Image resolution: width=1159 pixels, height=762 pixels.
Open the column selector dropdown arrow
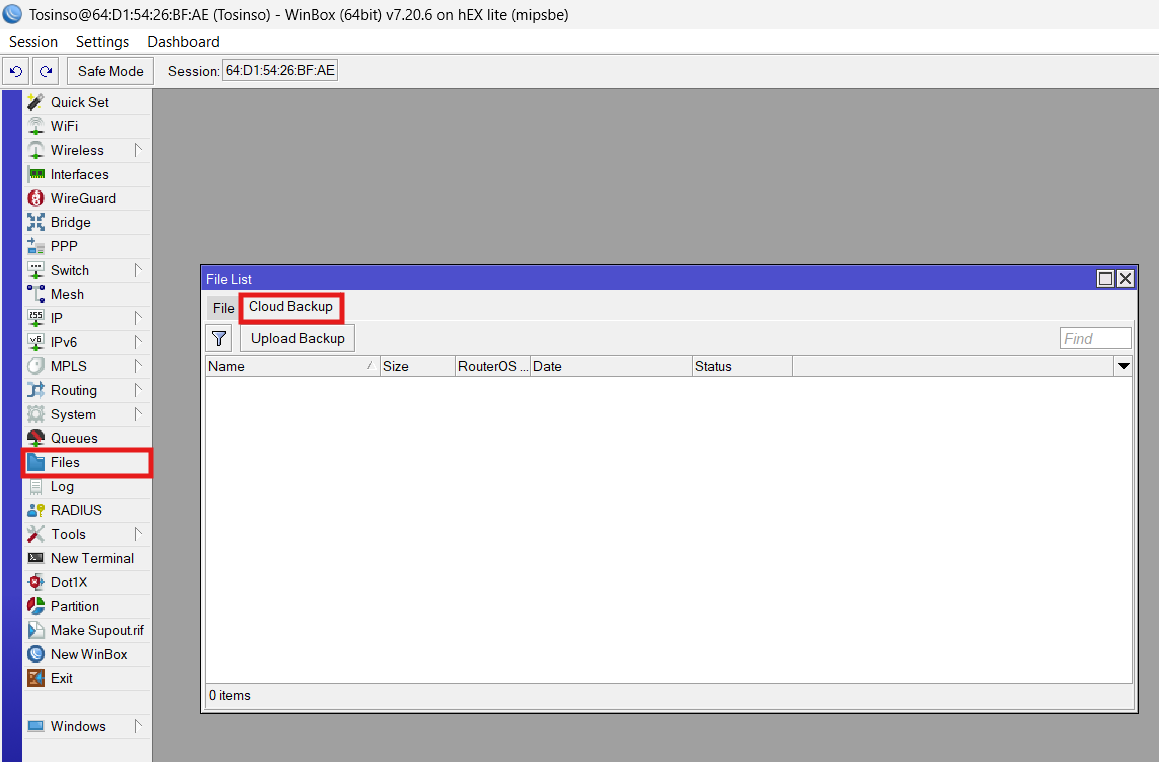pyautogui.click(x=1124, y=366)
